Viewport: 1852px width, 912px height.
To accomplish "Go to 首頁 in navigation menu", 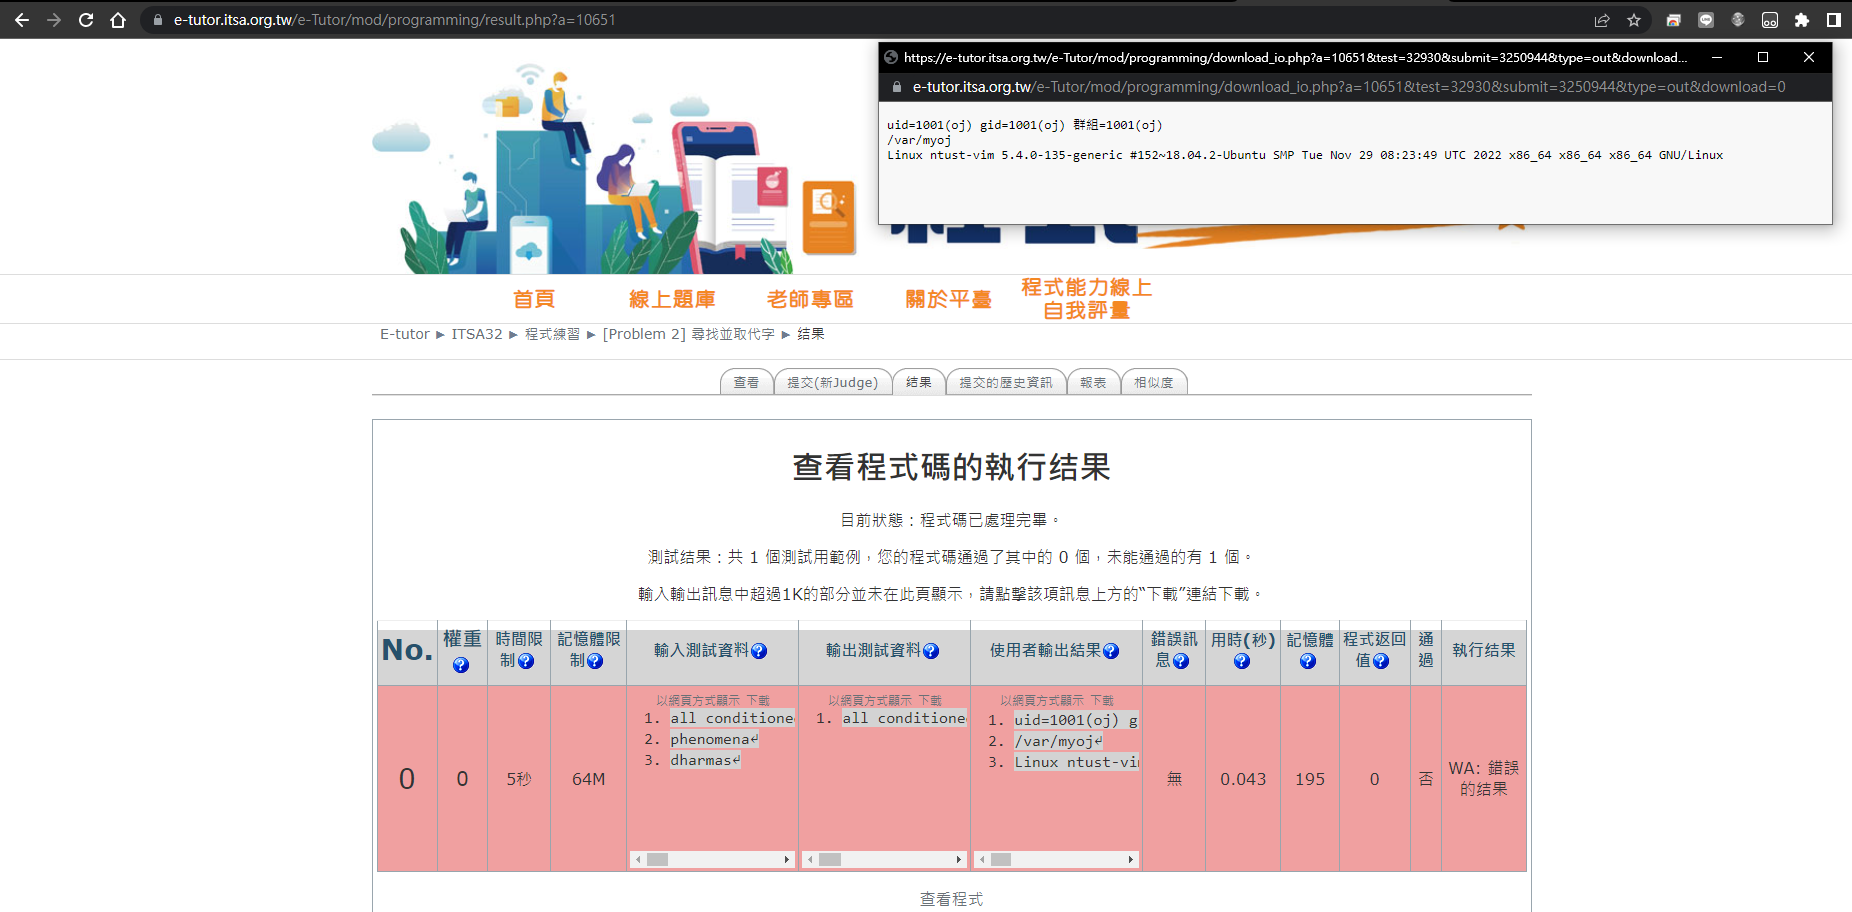I will [534, 299].
